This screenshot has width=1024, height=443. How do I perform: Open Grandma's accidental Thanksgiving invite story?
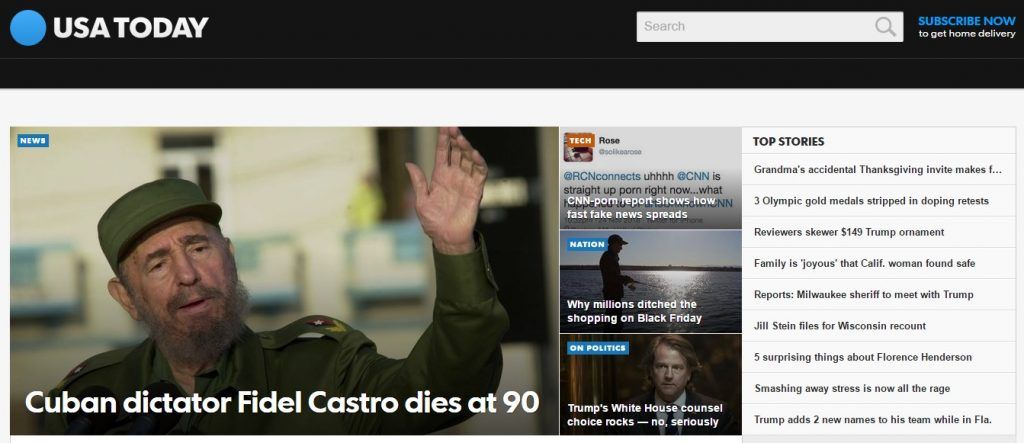click(878, 169)
